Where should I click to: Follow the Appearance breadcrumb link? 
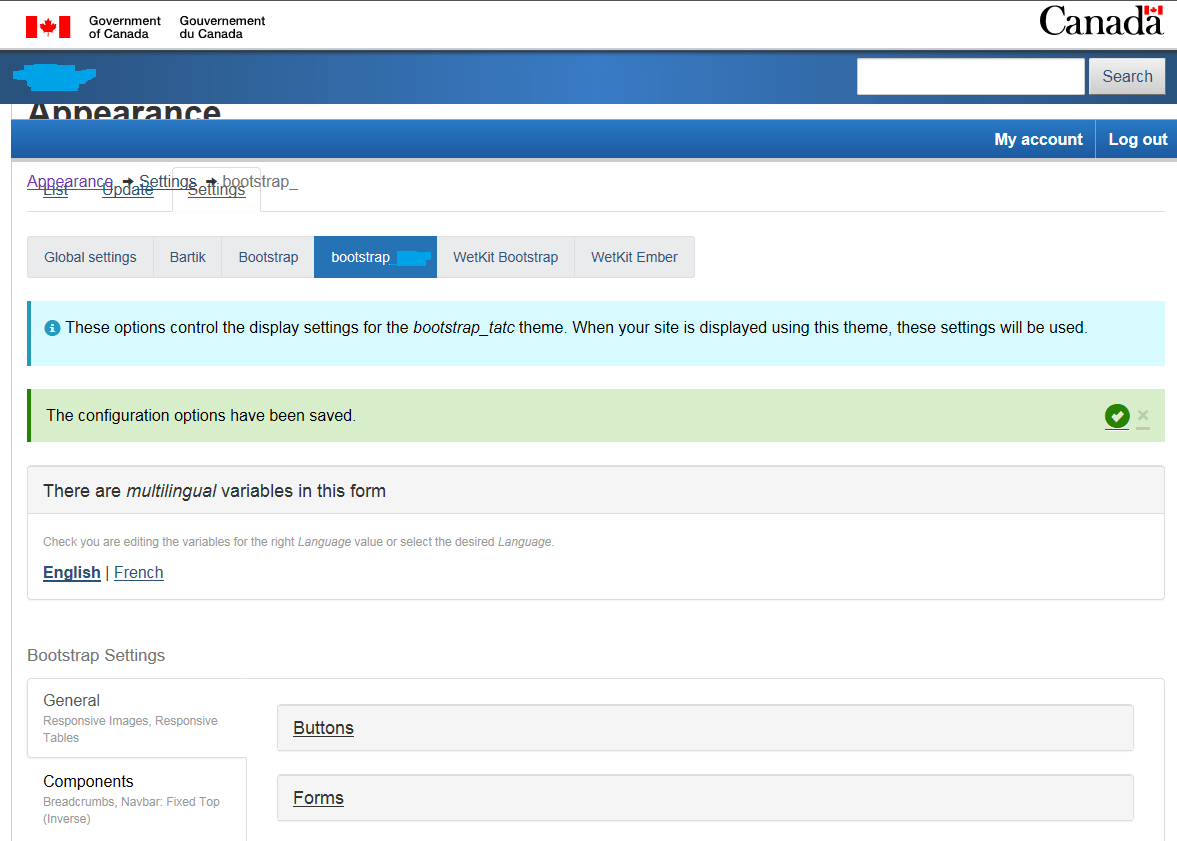pos(70,181)
